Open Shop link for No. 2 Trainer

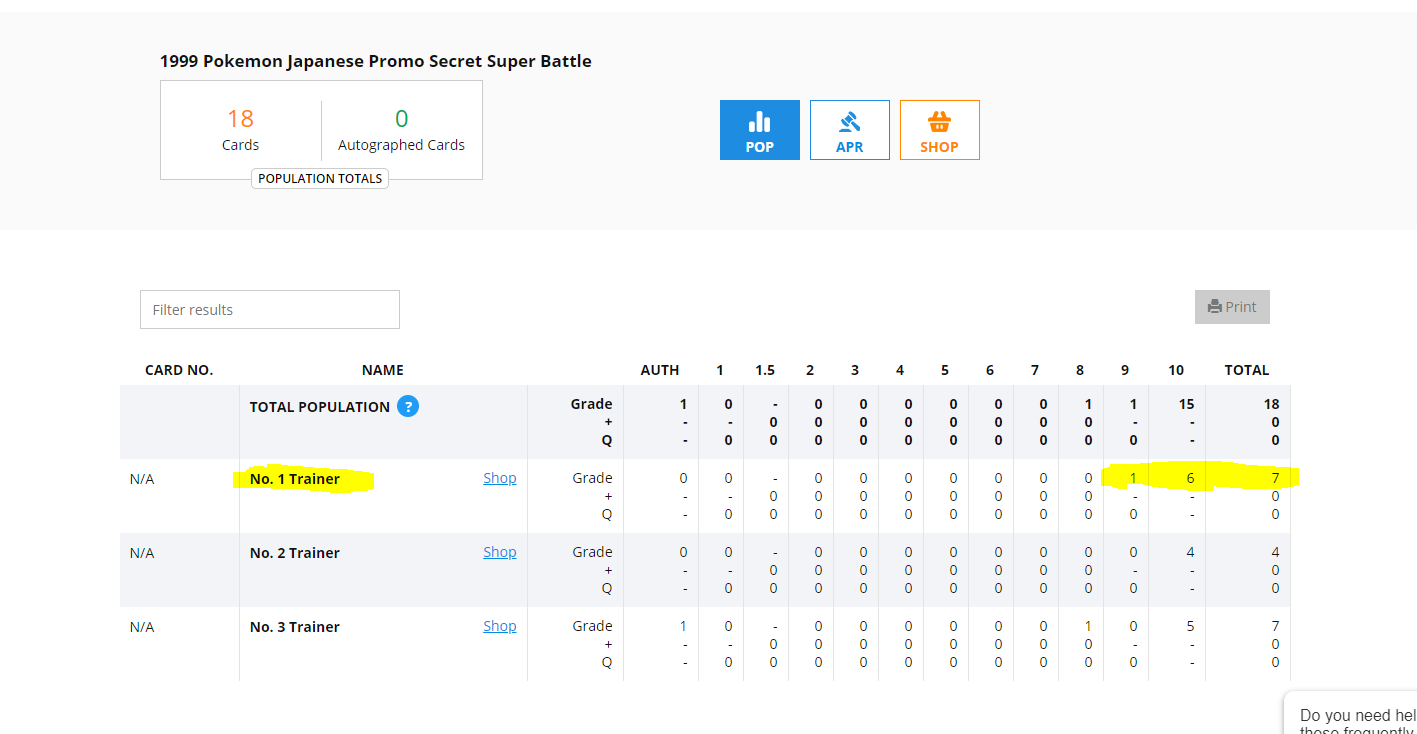tap(500, 552)
